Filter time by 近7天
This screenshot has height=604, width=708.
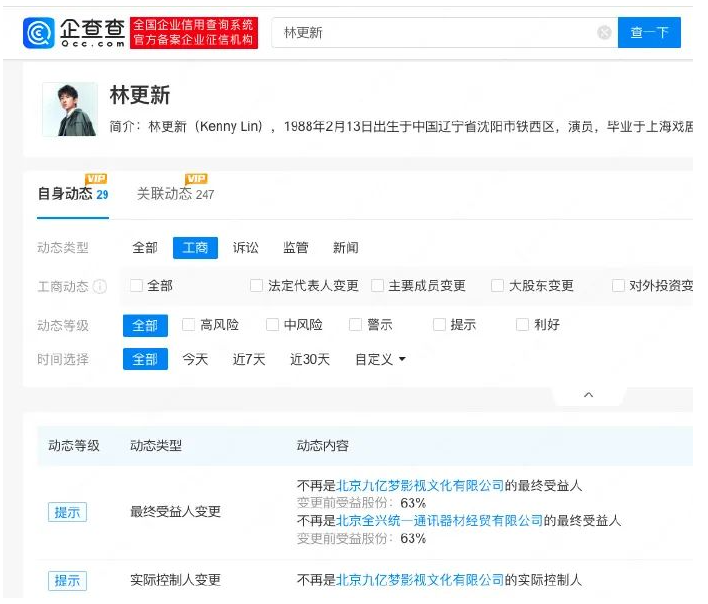(x=249, y=359)
